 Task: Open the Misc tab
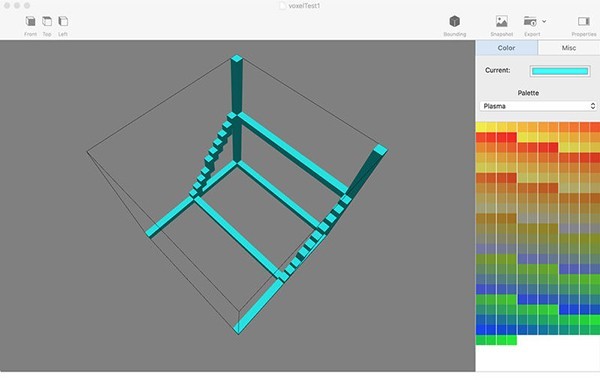(569, 48)
